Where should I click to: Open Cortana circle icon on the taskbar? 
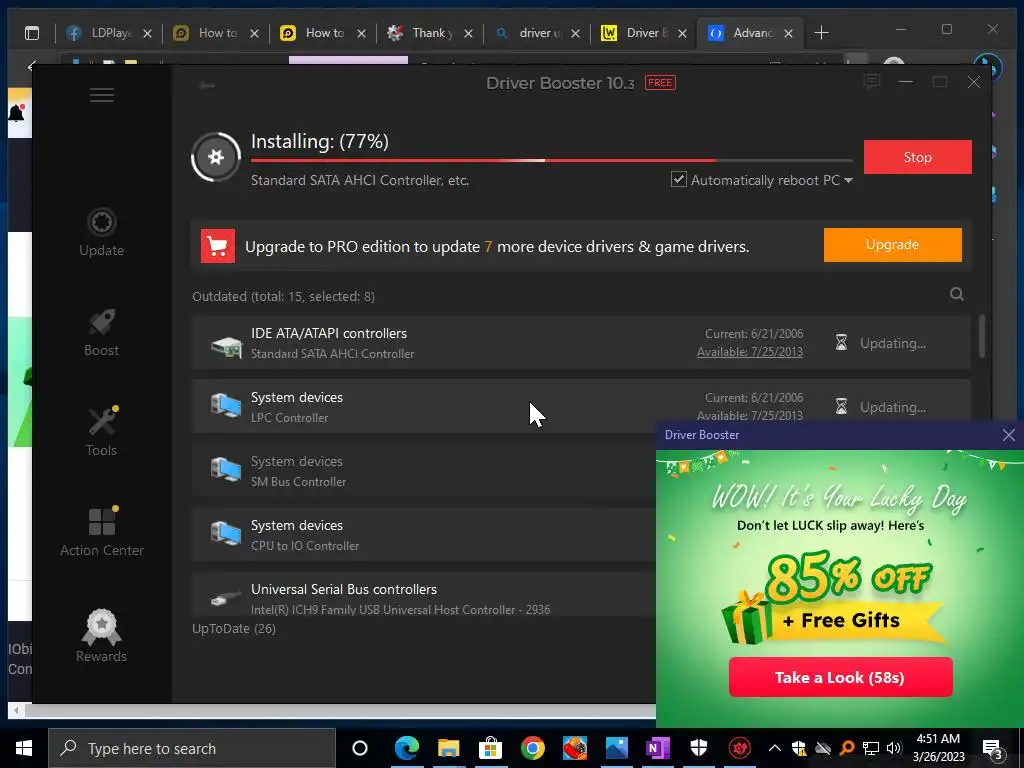pyautogui.click(x=360, y=748)
